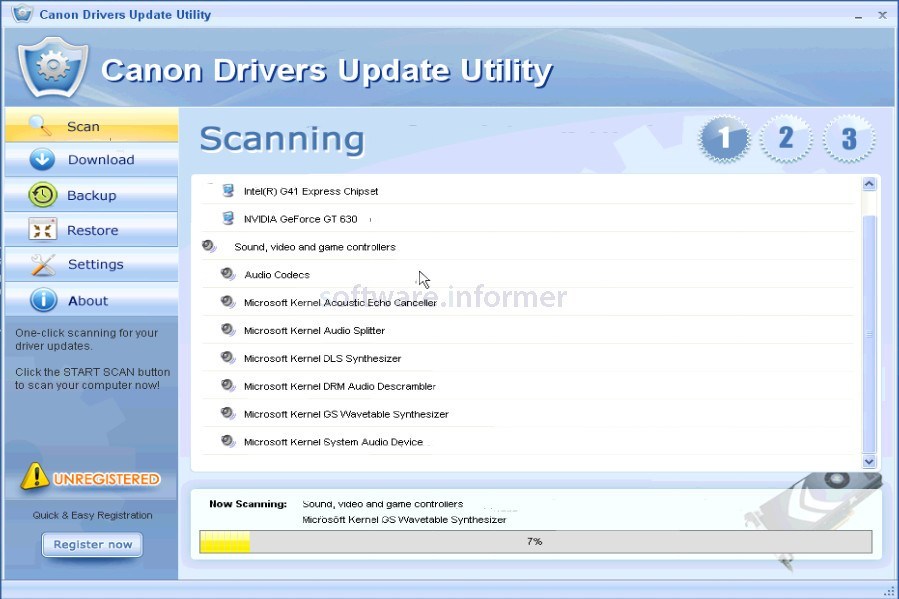Click the shield gear logo in header
899x599 pixels.
click(53, 67)
